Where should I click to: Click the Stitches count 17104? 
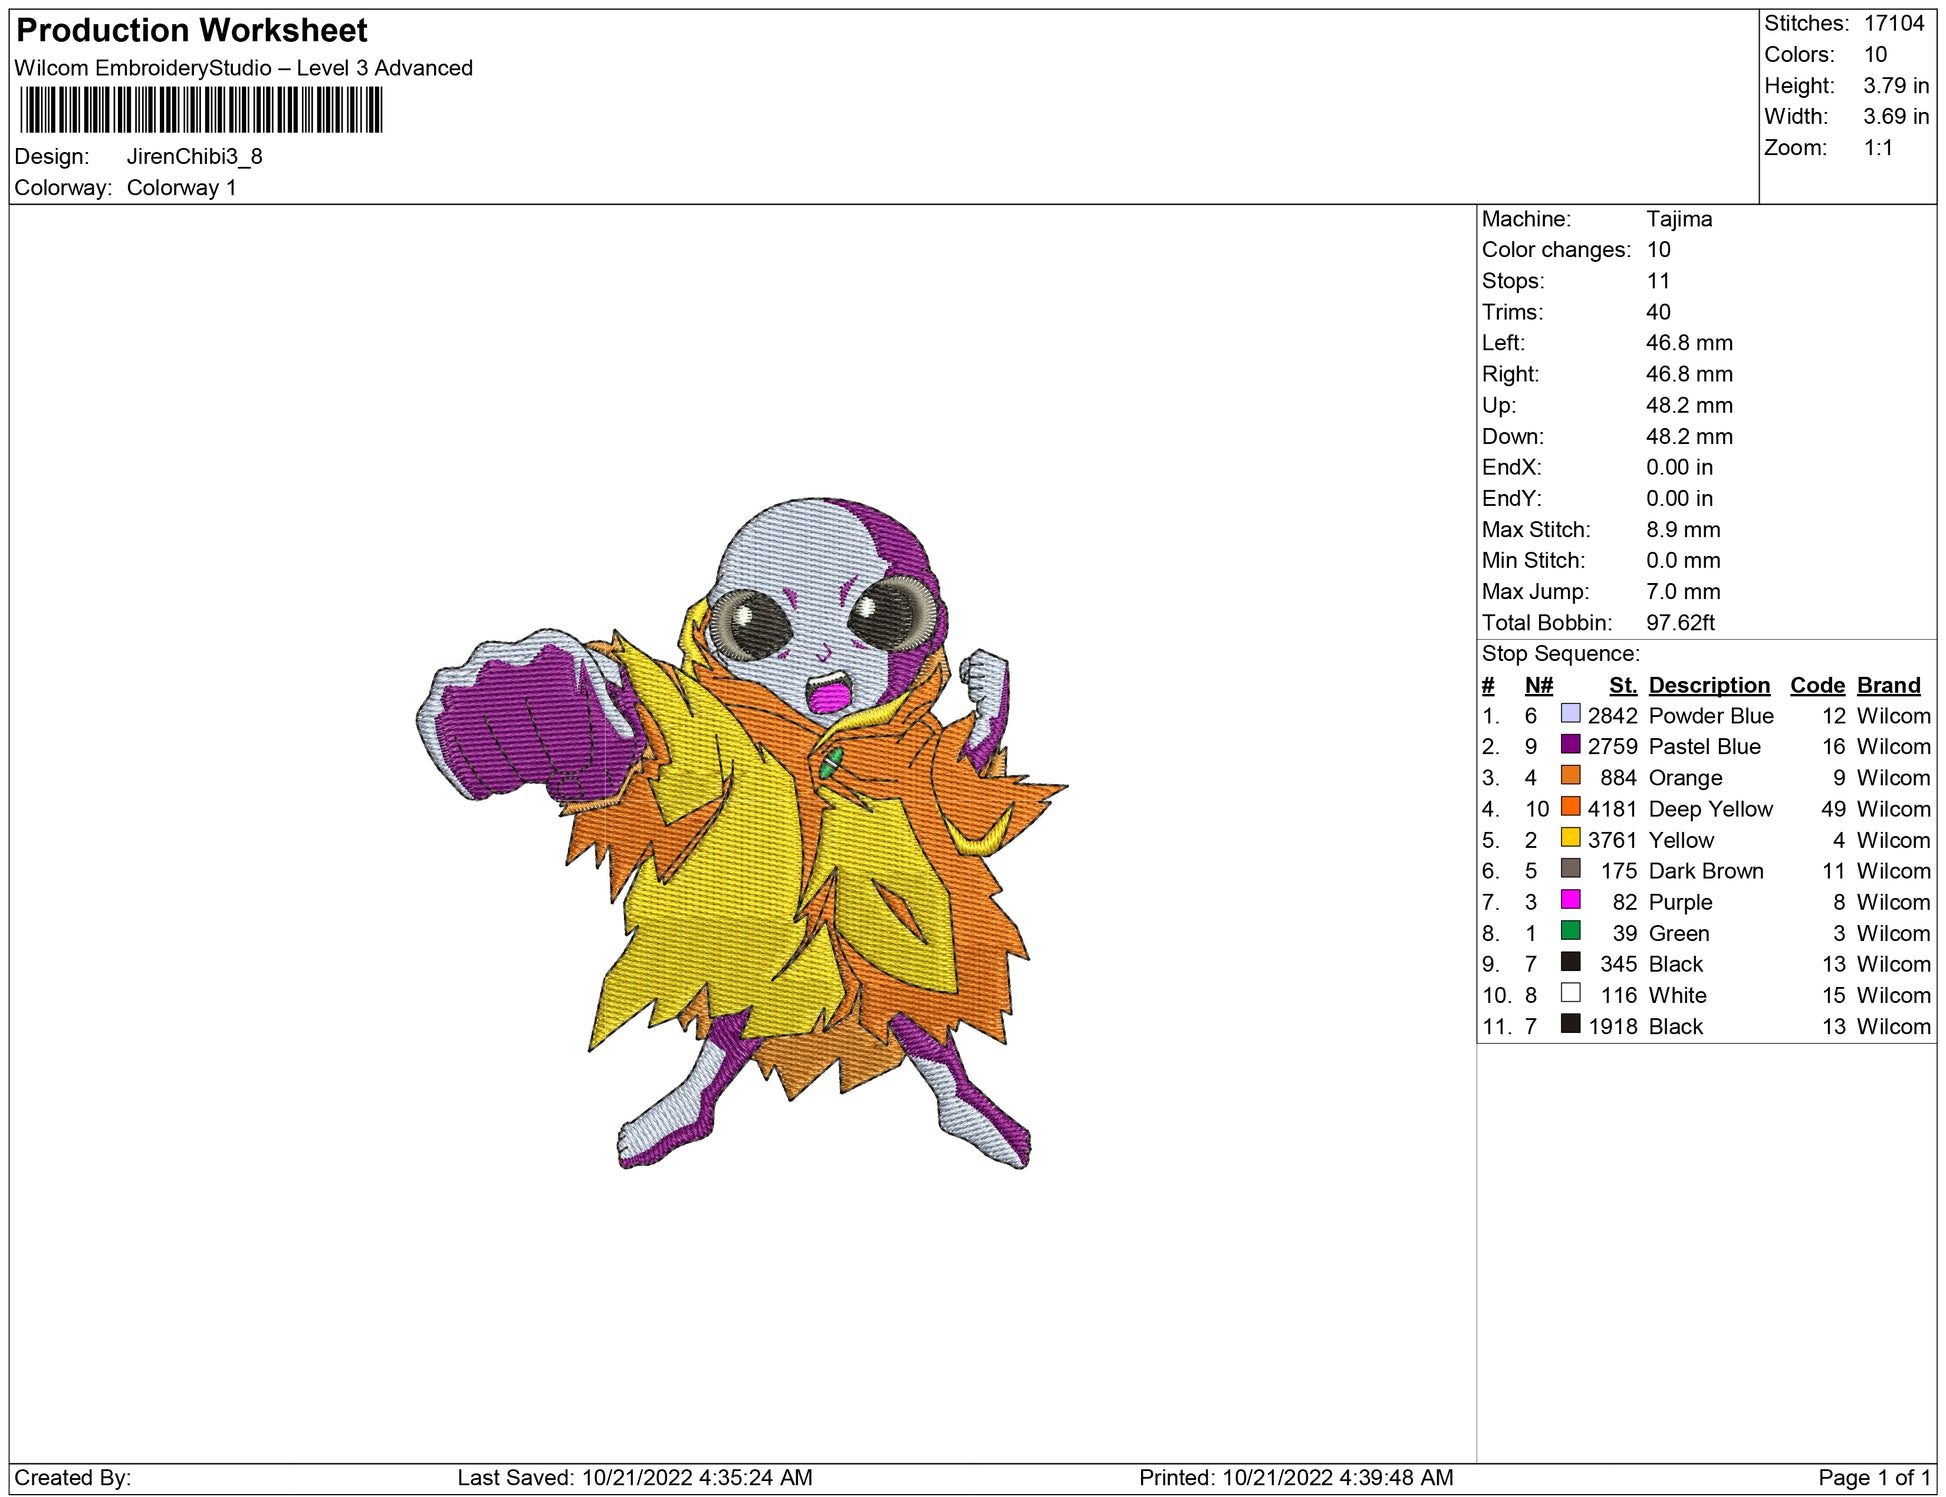(x=1893, y=23)
